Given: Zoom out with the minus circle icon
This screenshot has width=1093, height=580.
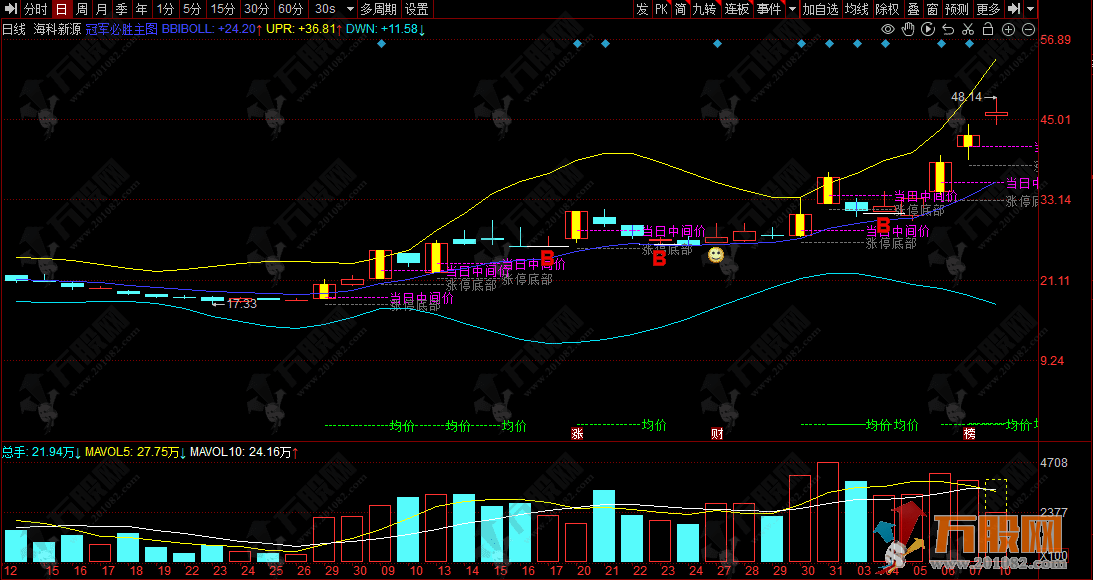Looking at the screenshot, I should 1028,30.
